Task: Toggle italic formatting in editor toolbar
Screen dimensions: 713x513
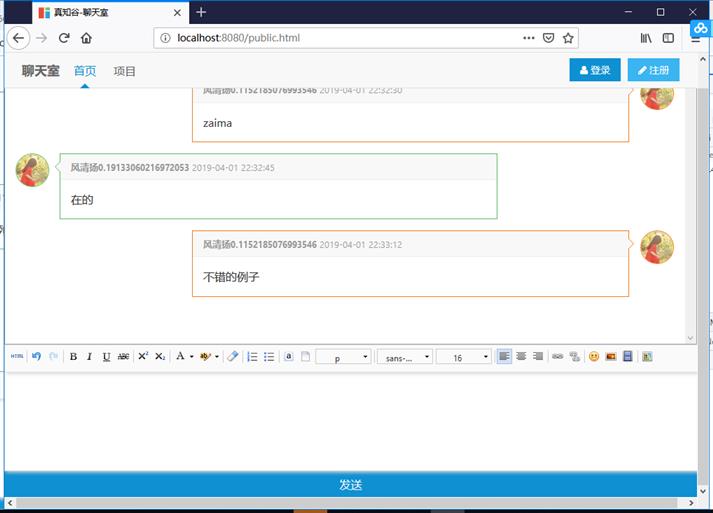Action: click(89, 356)
